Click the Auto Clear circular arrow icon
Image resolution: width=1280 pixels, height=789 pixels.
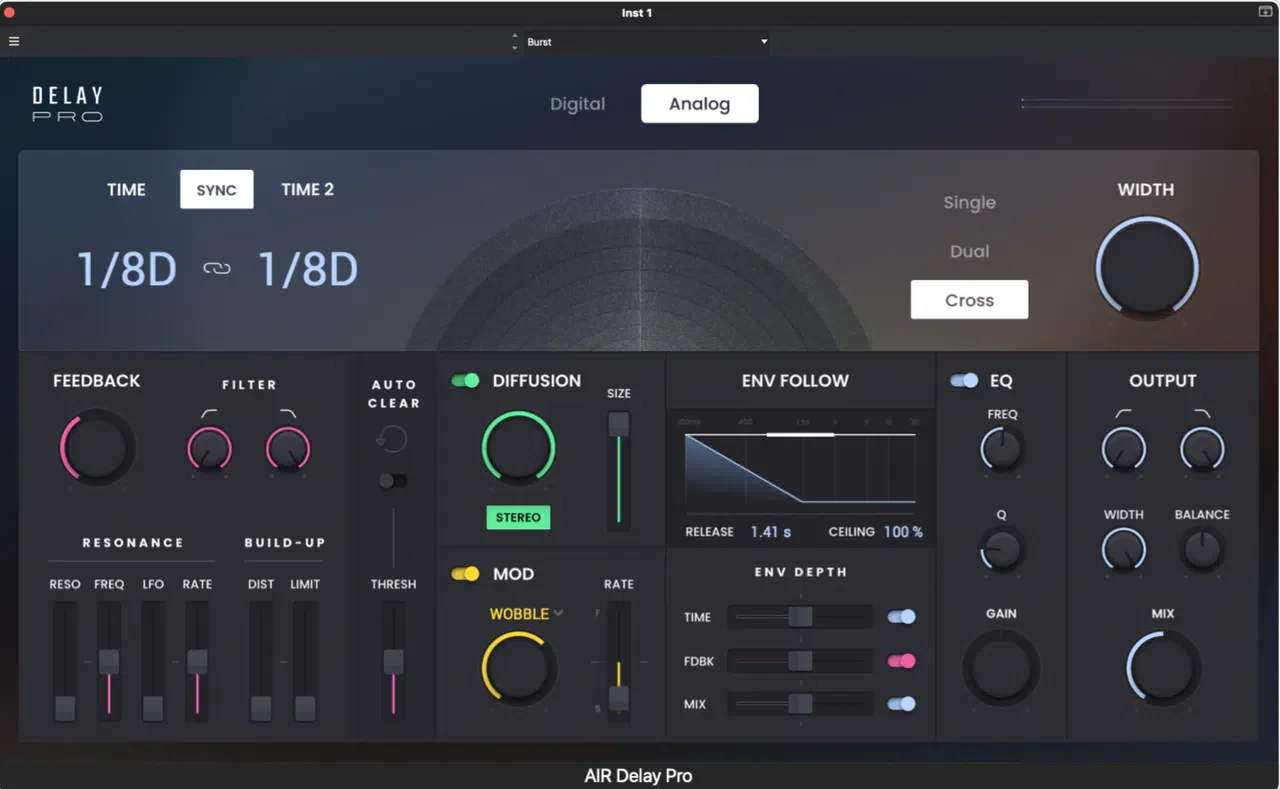pos(392,438)
